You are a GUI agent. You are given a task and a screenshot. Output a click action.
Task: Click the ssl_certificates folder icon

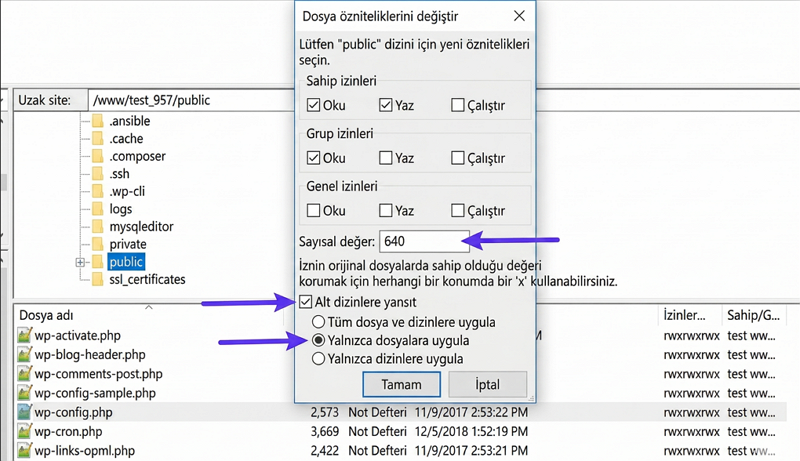(x=97, y=279)
